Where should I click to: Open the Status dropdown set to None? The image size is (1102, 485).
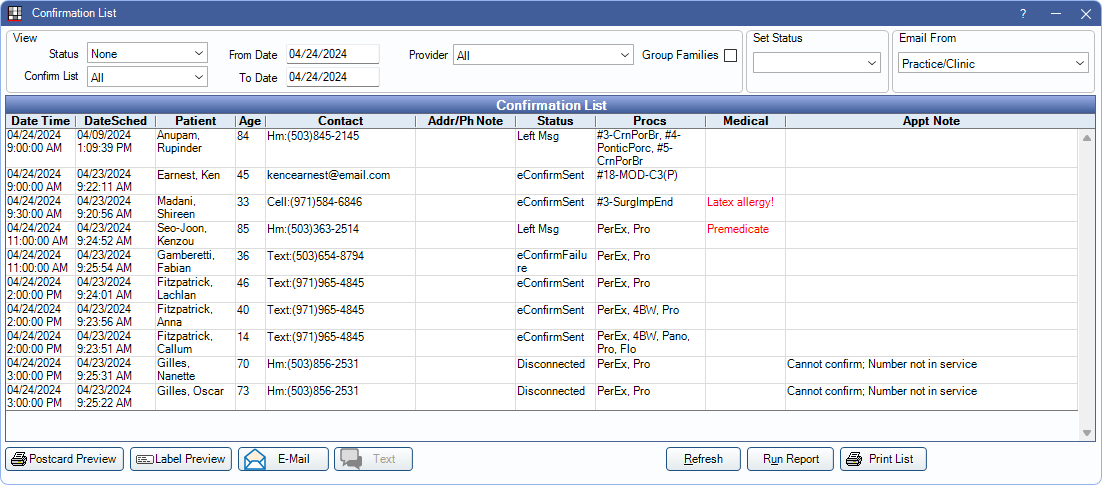147,53
